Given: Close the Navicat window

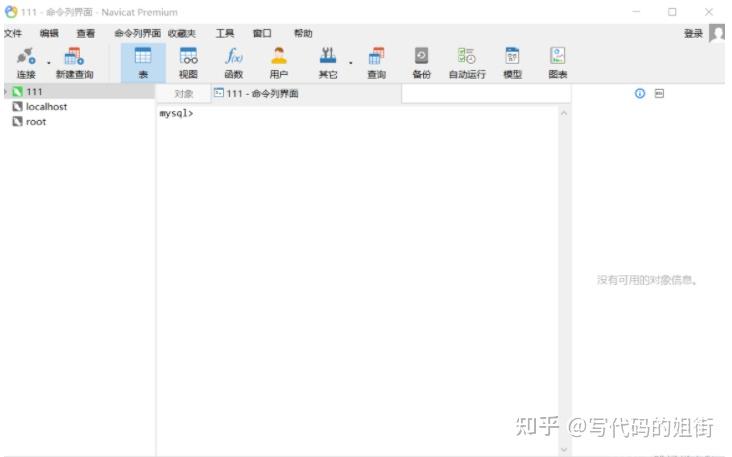Looking at the screenshot, I should point(709,12).
